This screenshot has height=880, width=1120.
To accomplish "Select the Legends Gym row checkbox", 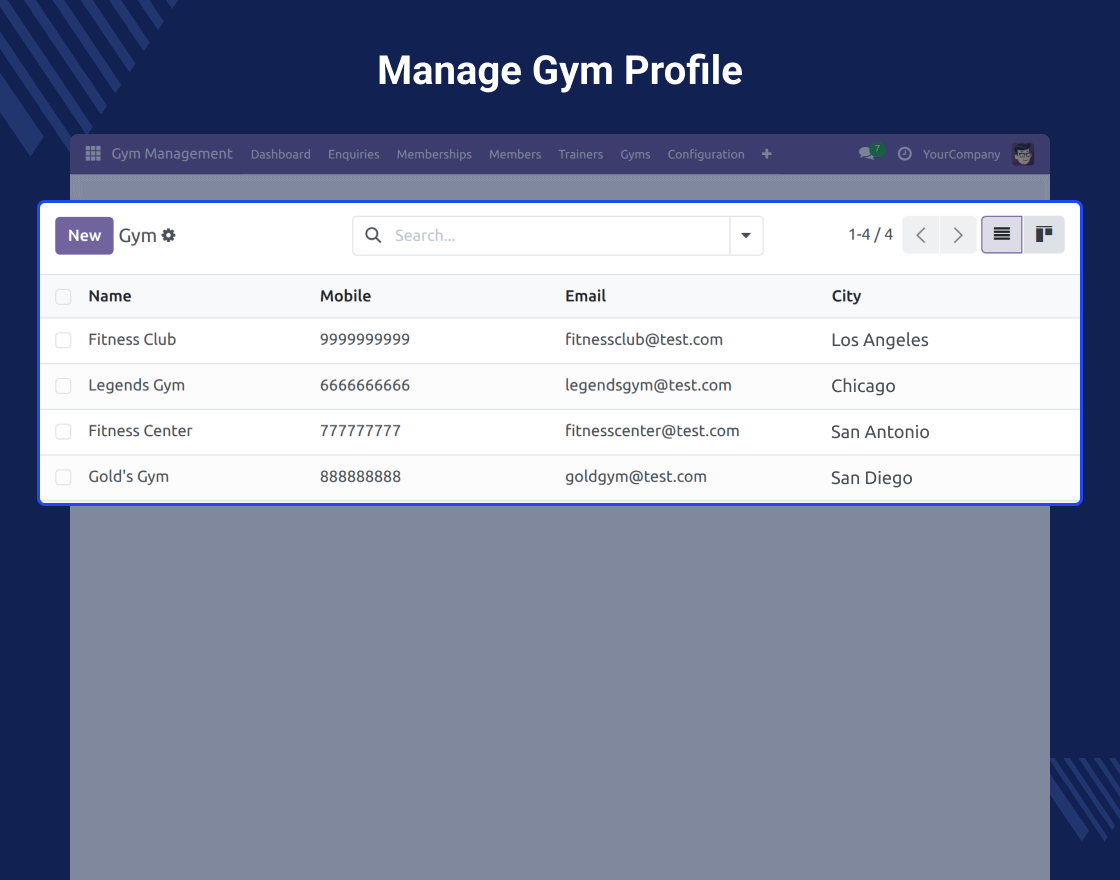I will coord(64,386).
